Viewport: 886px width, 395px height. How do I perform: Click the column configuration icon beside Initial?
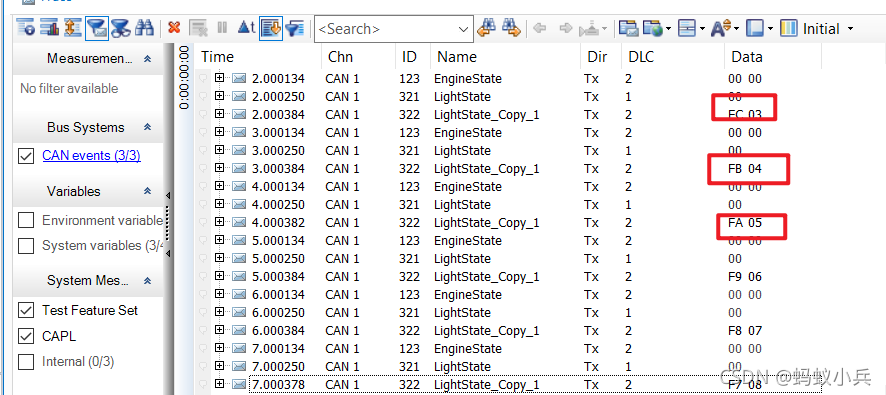point(788,28)
